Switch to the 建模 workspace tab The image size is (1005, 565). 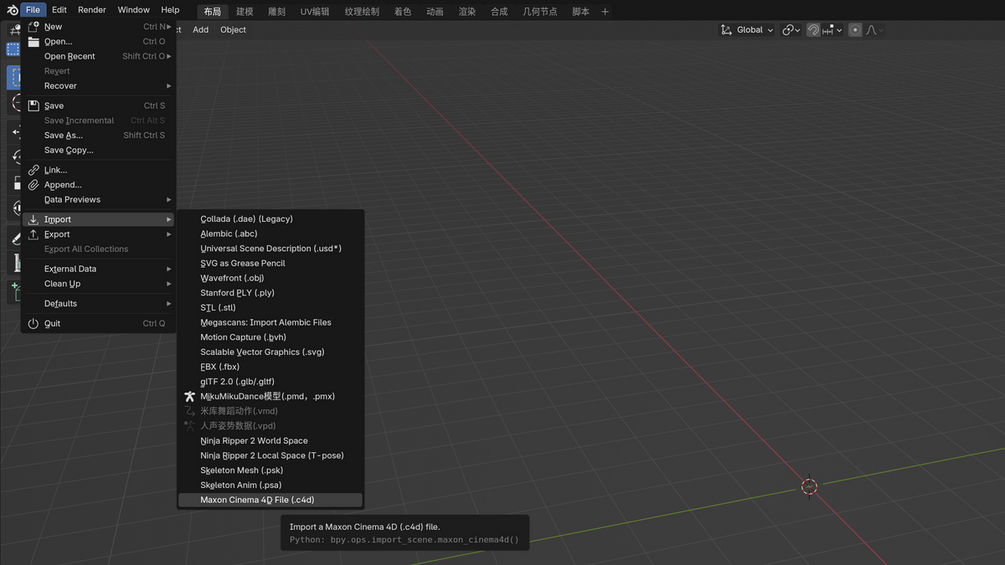pyautogui.click(x=244, y=12)
